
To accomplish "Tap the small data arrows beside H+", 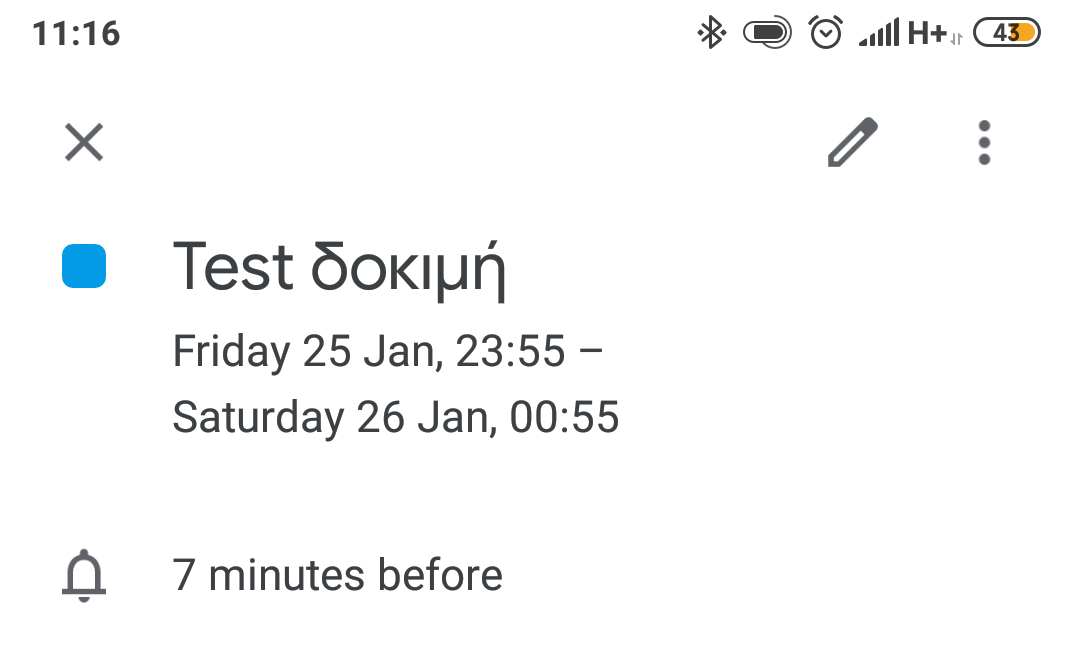I will click(956, 39).
